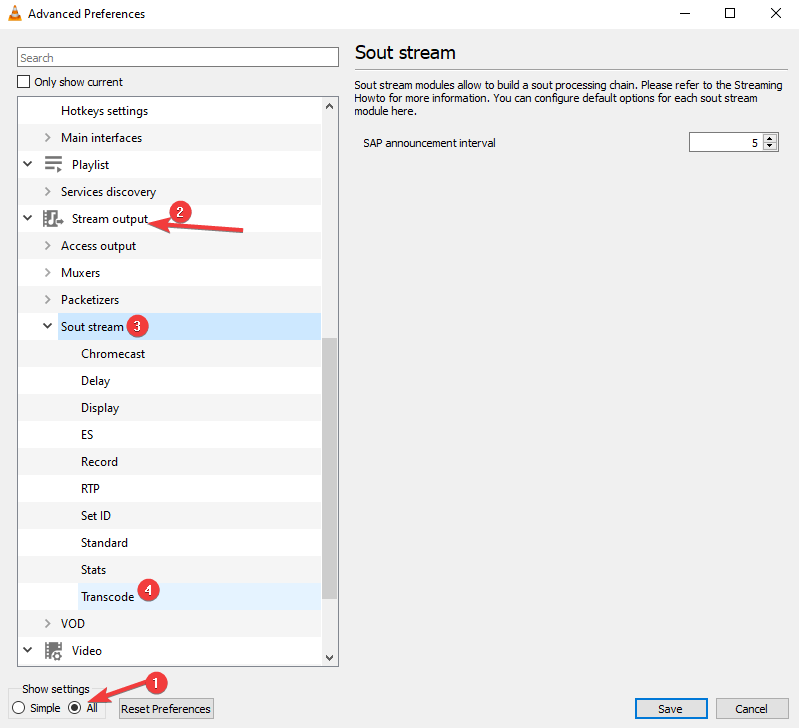Expand the VOD tree node

47,624
